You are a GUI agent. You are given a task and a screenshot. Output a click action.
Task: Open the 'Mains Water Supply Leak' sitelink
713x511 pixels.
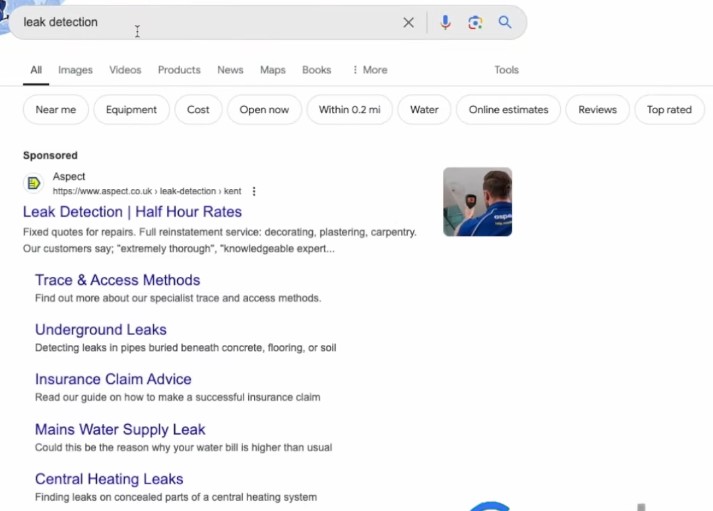pos(120,429)
